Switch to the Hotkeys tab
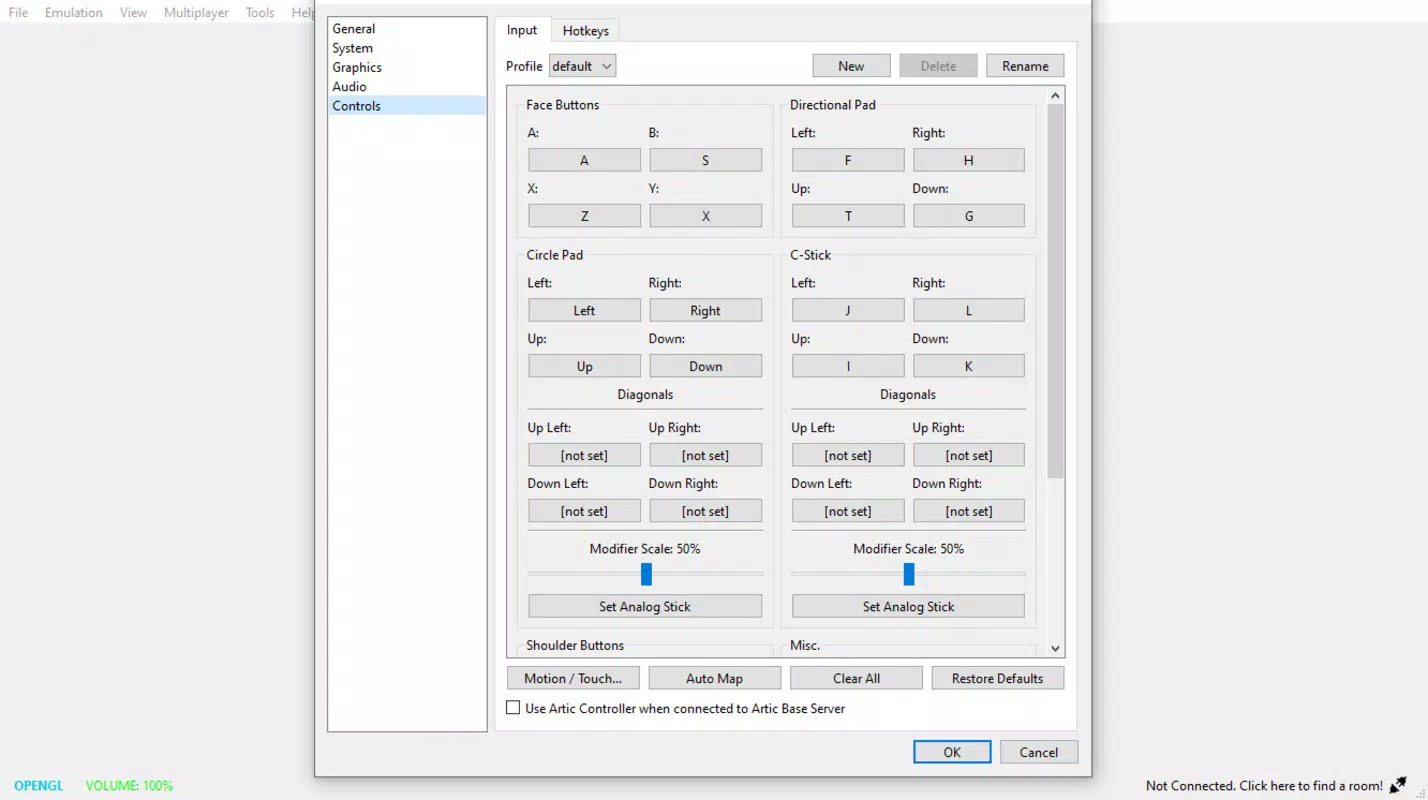1428x800 pixels. 586,31
